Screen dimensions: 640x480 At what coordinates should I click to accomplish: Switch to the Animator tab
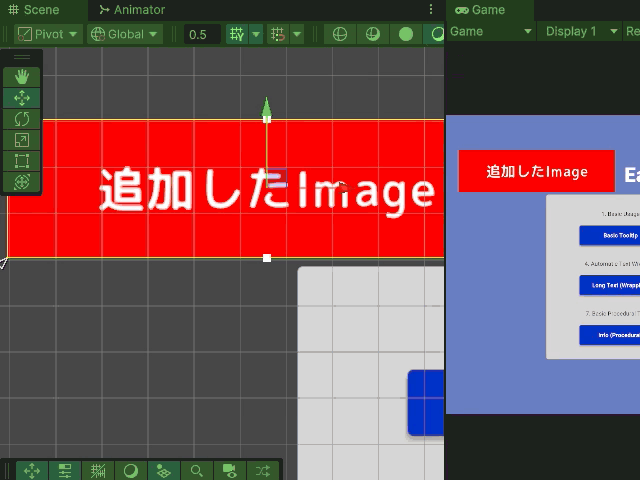[132, 9]
